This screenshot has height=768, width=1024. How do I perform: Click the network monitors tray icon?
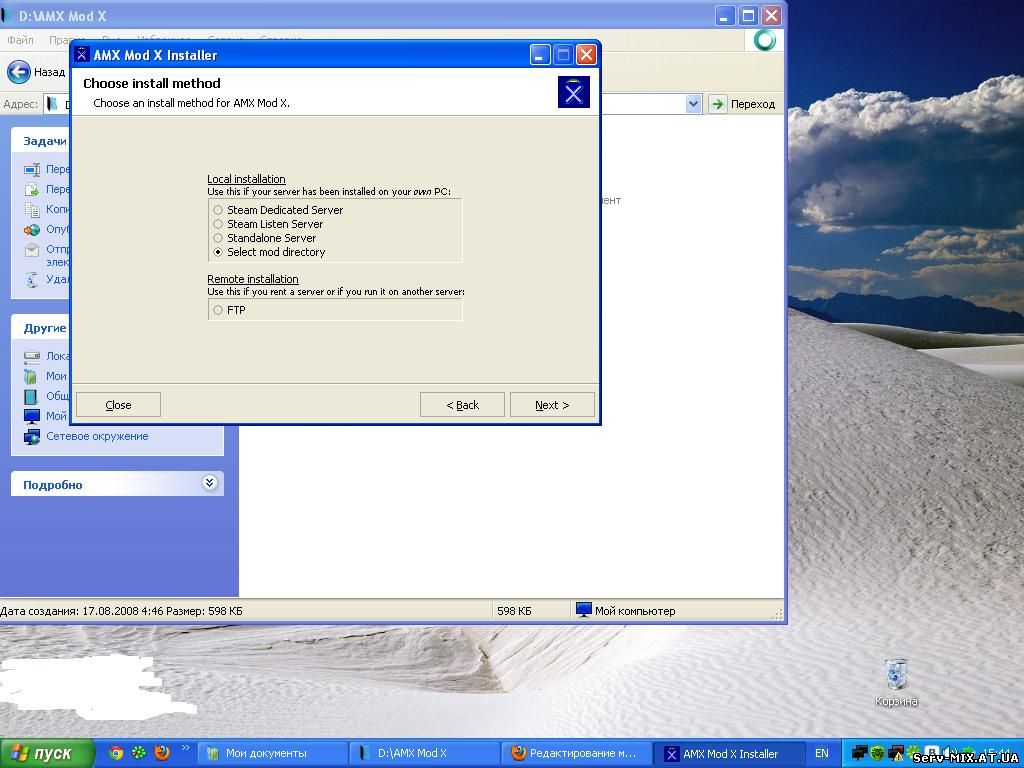(x=860, y=753)
